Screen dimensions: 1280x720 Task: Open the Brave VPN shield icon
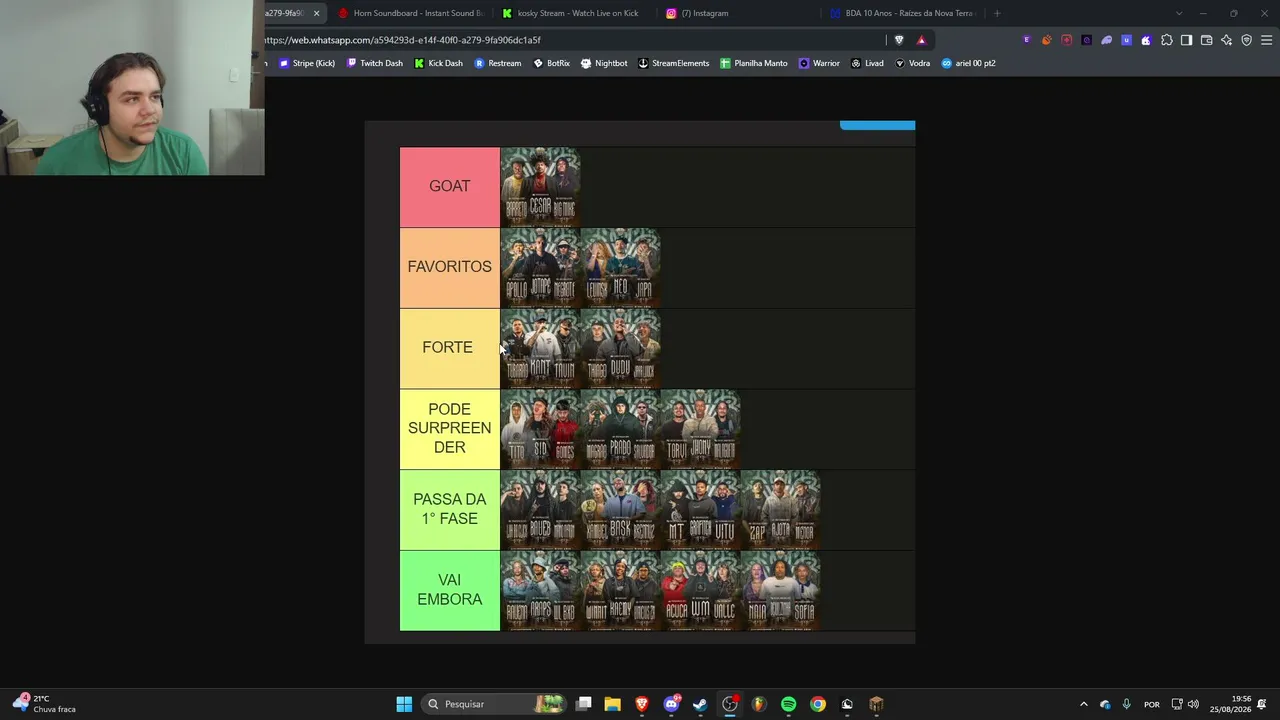pos(1246,40)
